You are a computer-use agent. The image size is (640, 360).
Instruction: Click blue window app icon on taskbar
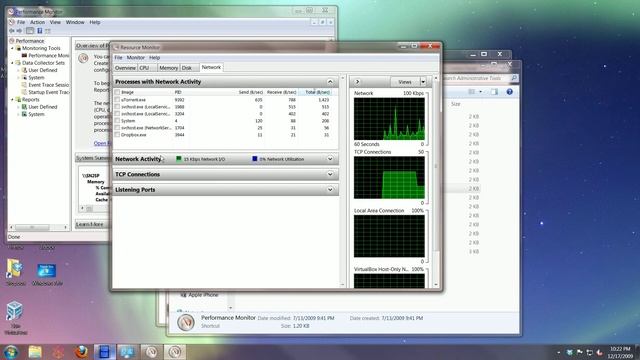click(104, 352)
